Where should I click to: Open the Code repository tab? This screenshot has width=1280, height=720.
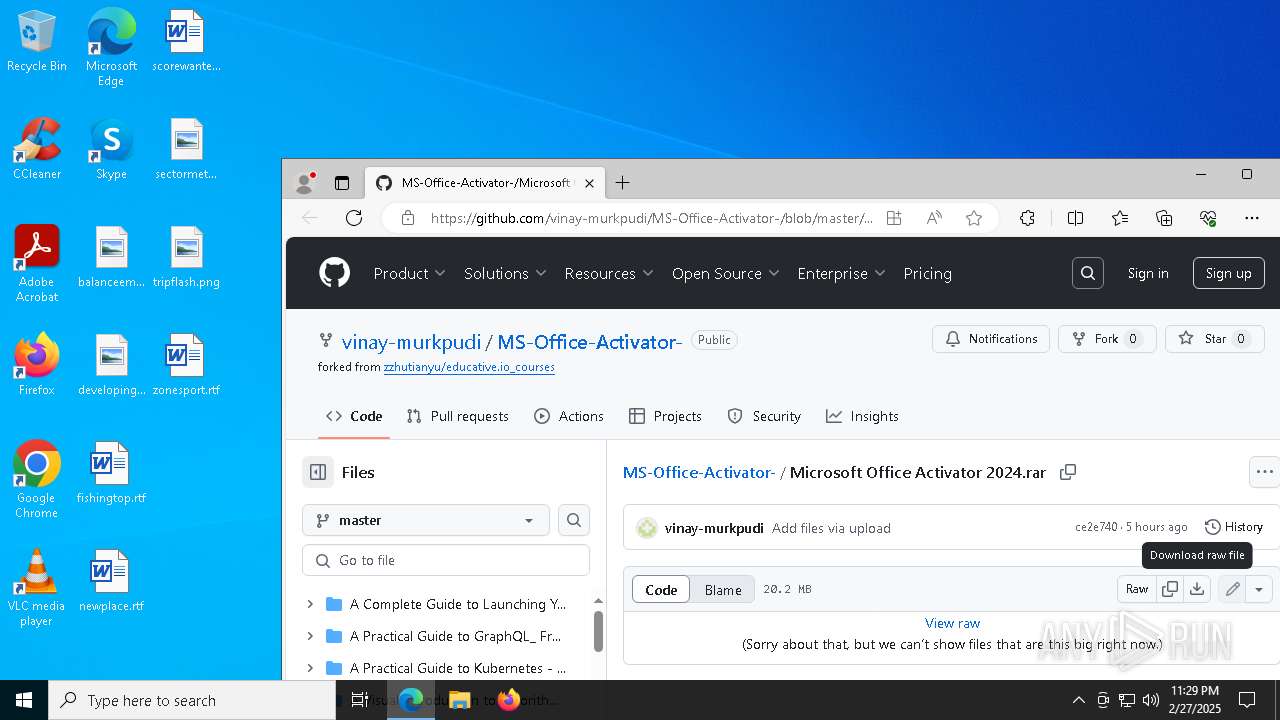[354, 416]
